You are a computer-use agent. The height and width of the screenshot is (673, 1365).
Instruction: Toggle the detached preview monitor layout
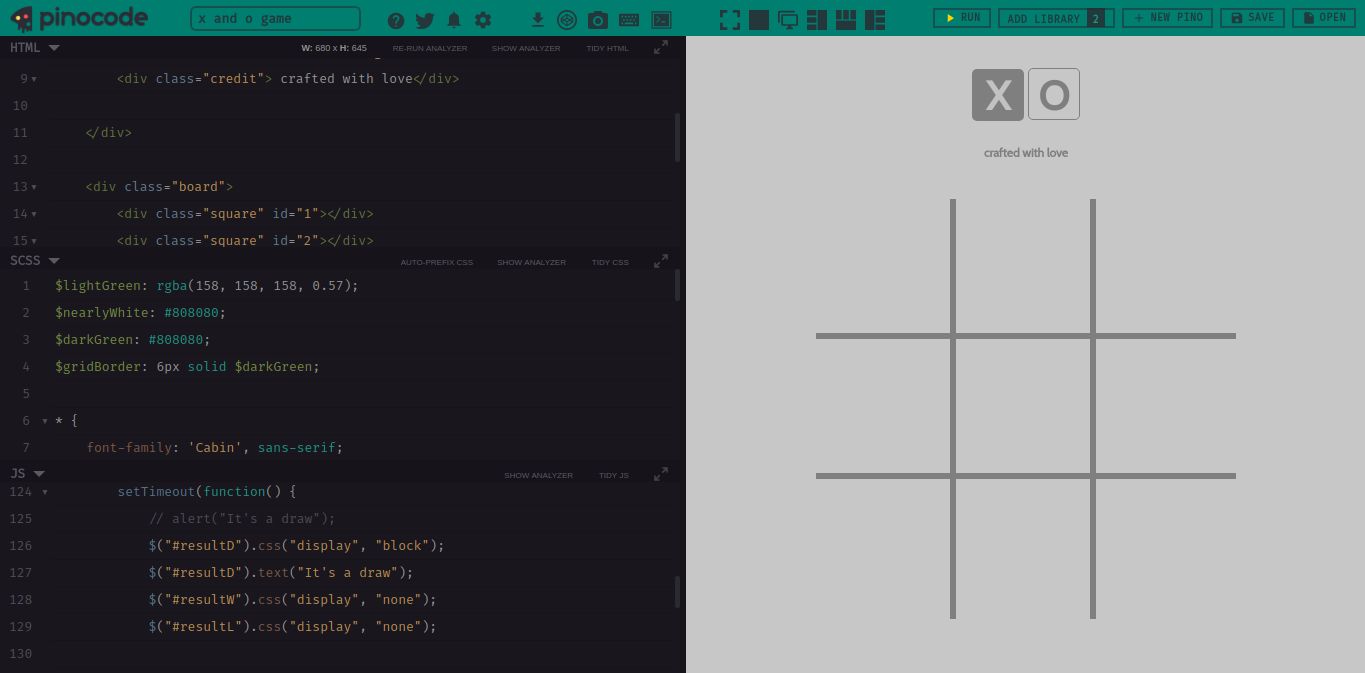[788, 19]
